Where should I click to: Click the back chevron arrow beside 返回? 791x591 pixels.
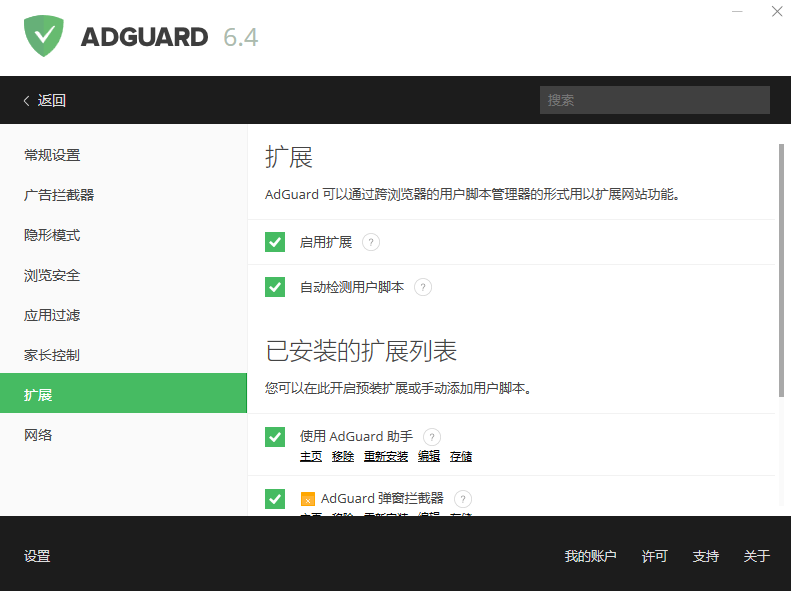[26, 100]
